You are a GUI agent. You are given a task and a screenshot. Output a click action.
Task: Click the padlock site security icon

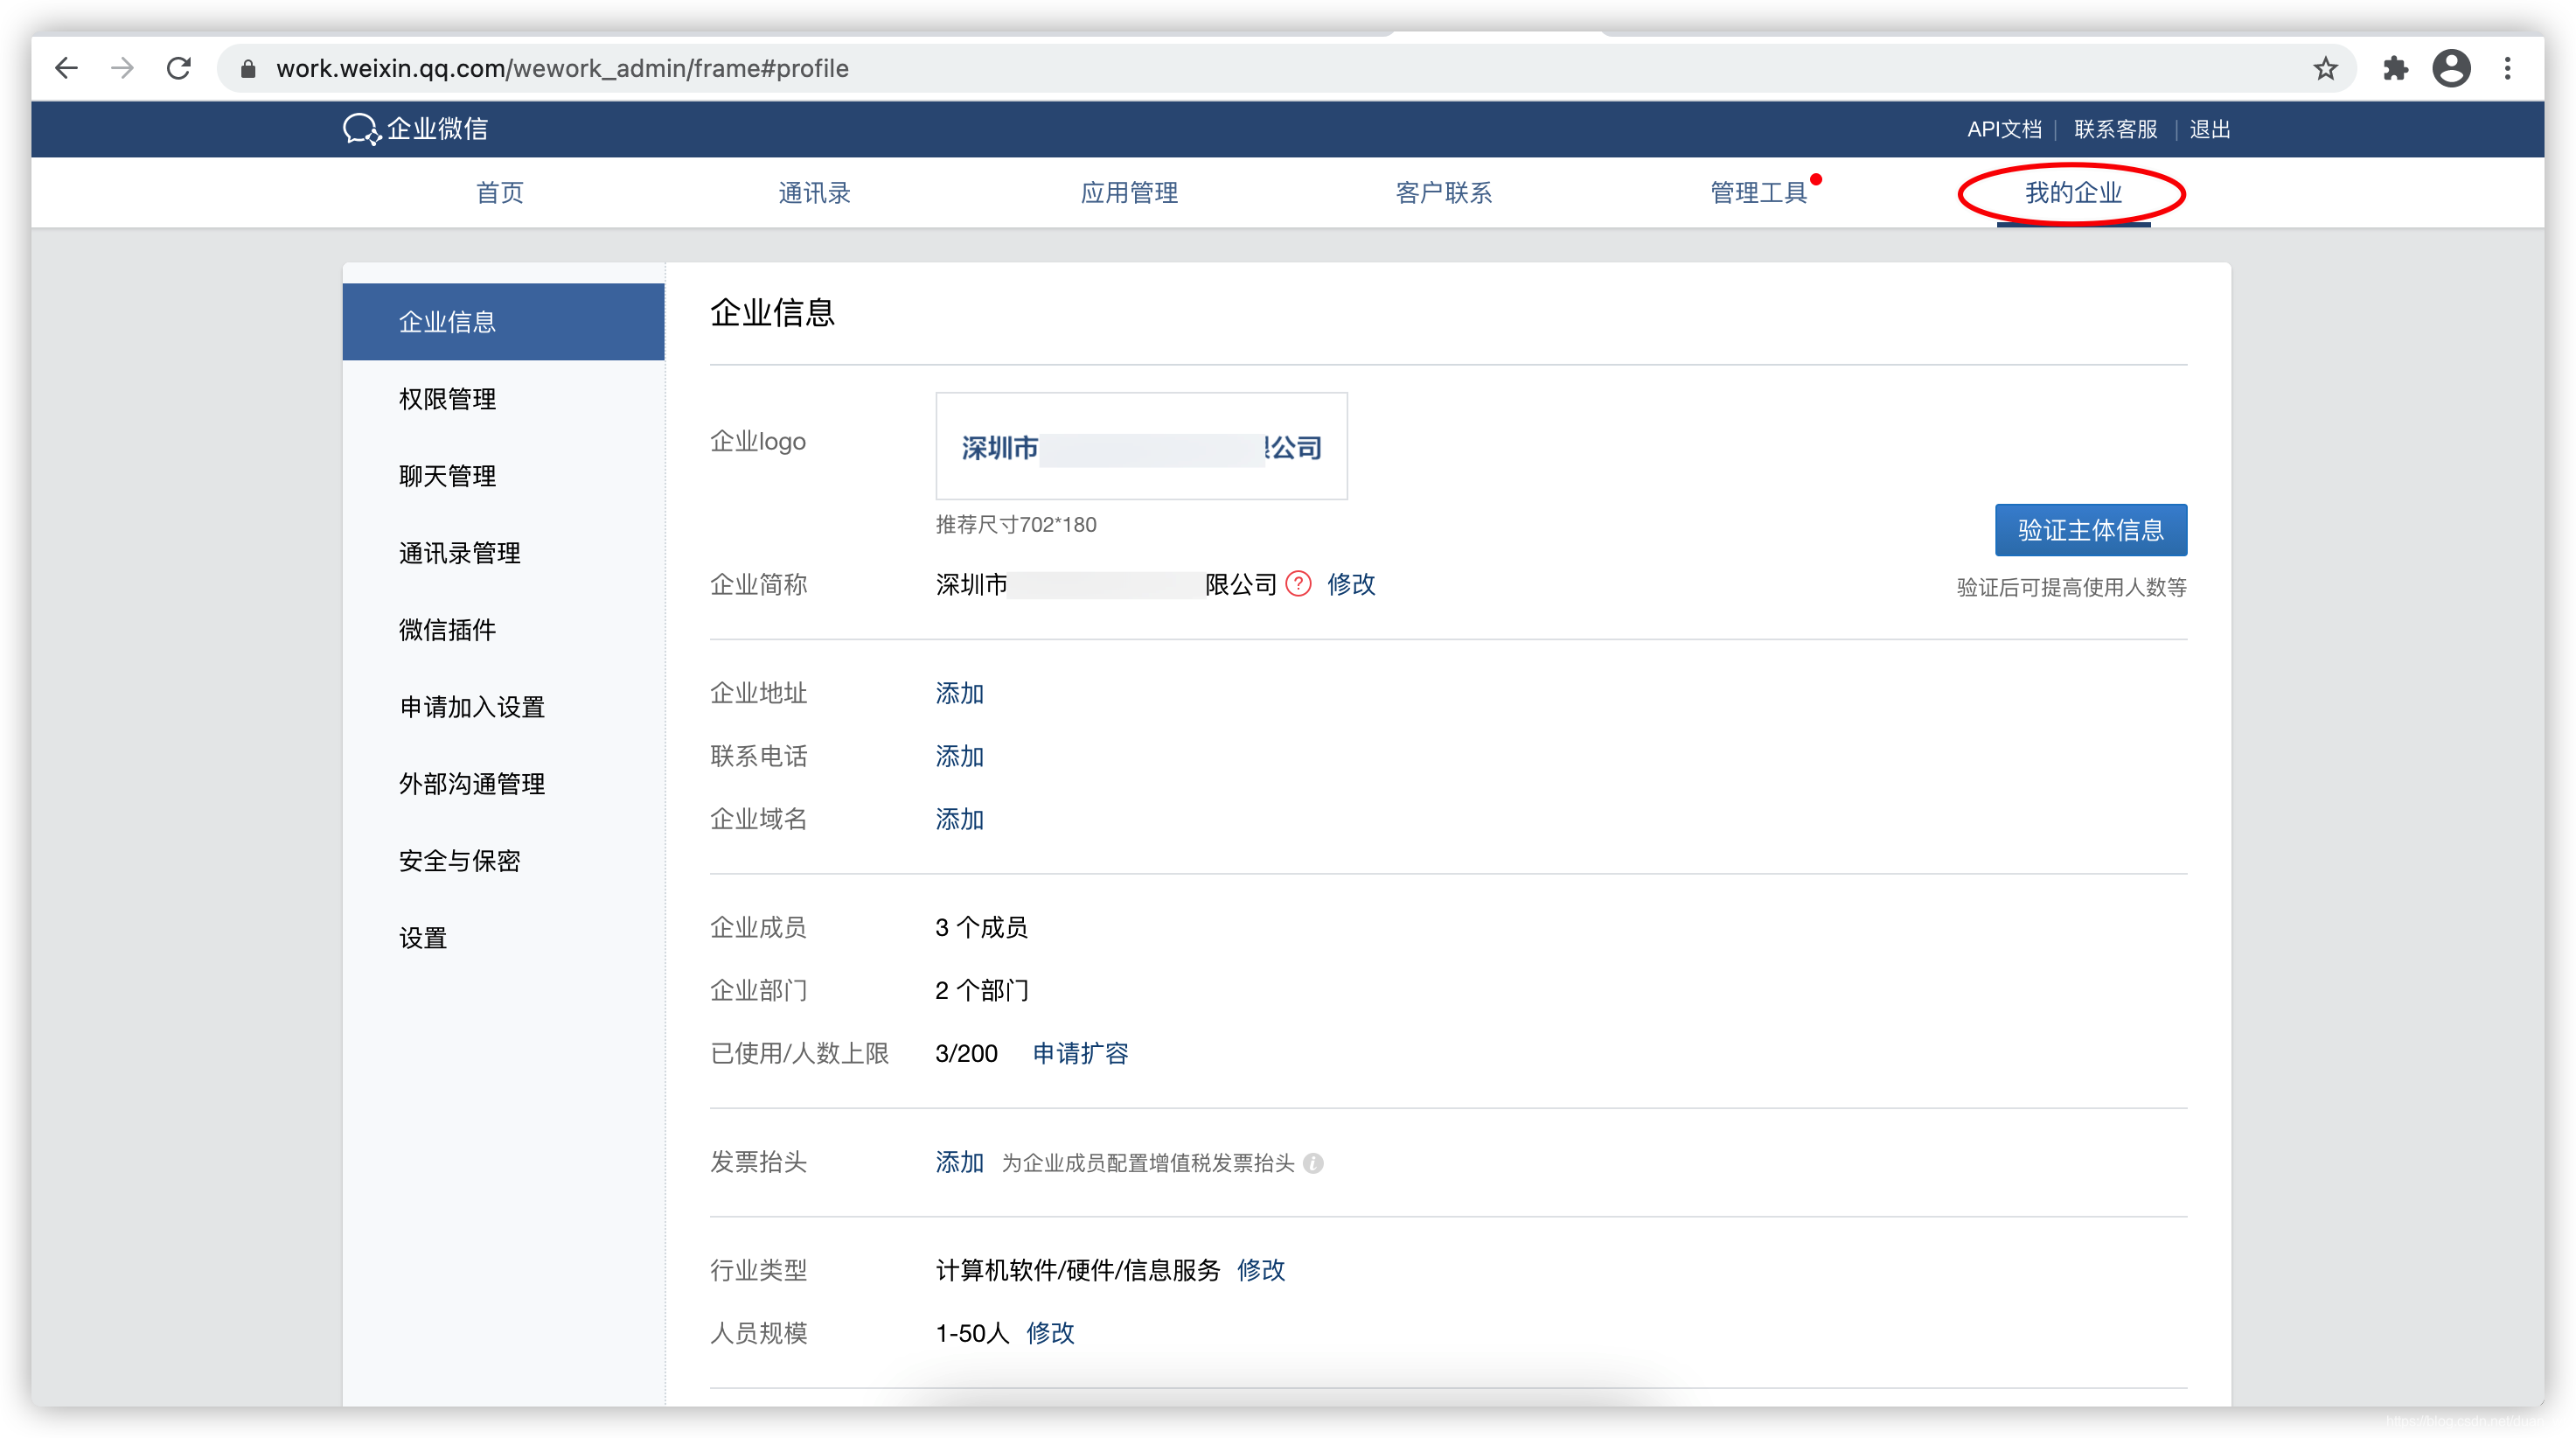pos(249,68)
